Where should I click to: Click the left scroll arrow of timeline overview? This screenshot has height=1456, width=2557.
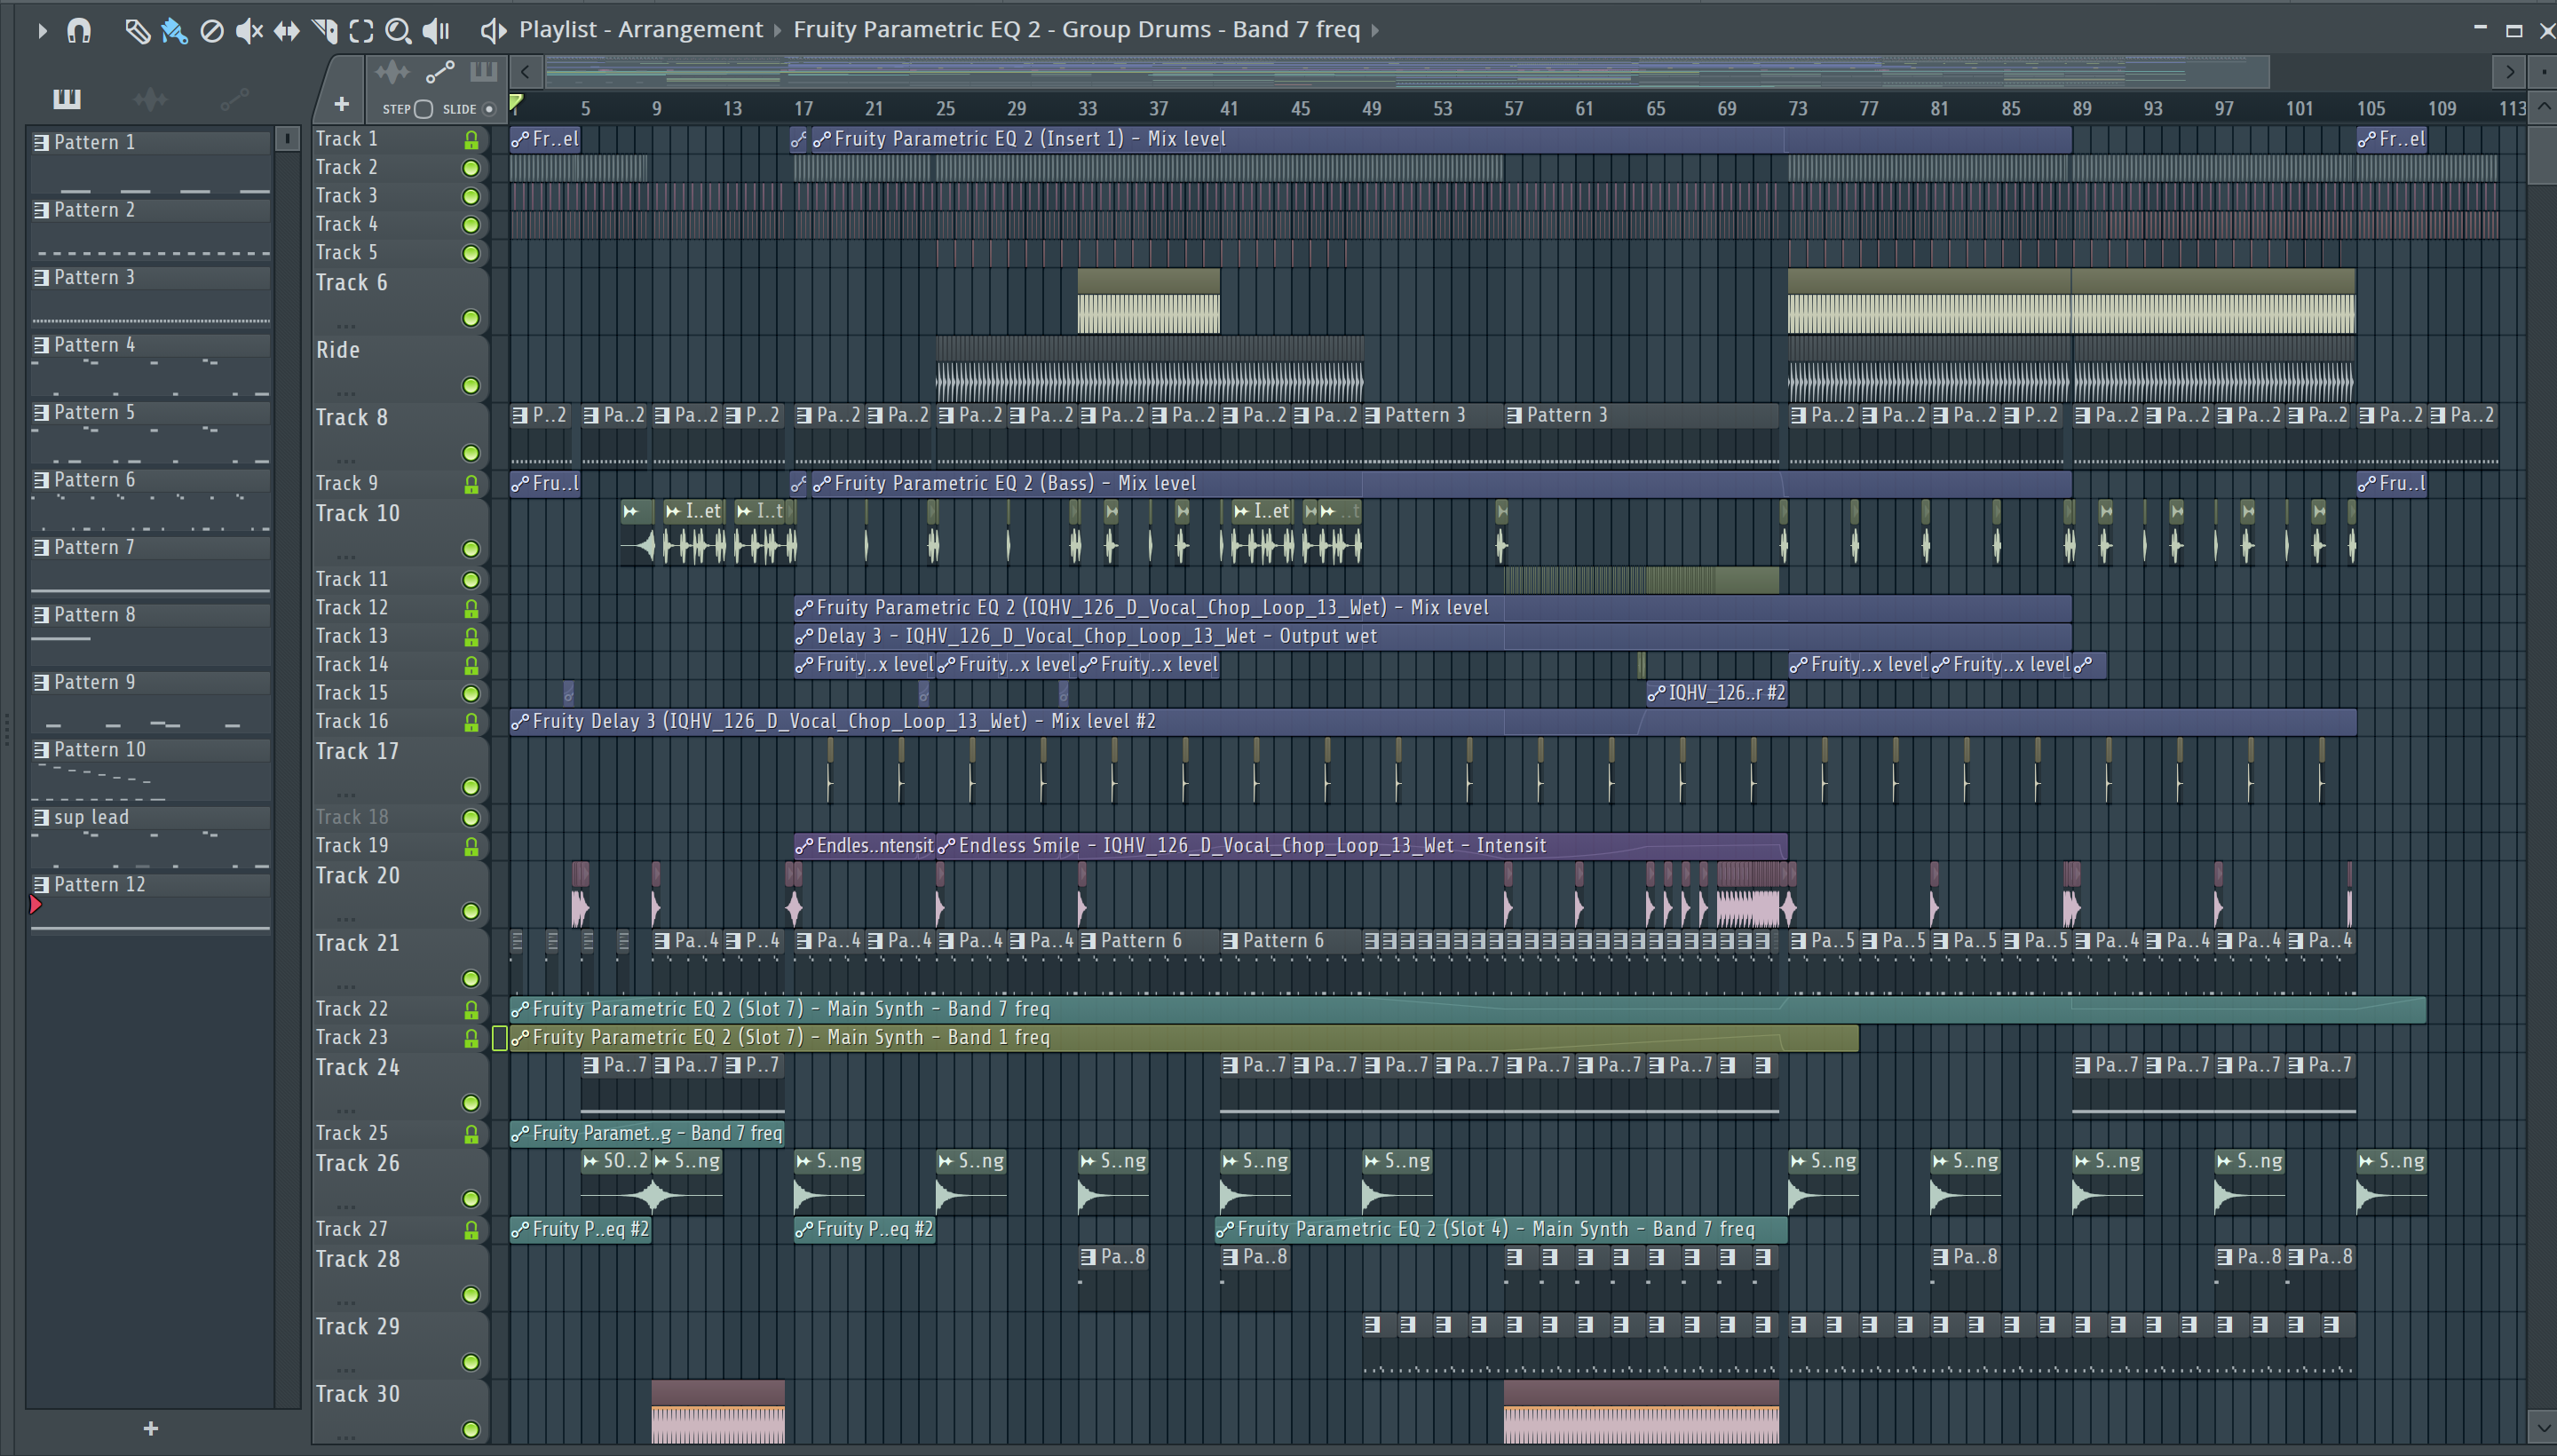click(525, 72)
